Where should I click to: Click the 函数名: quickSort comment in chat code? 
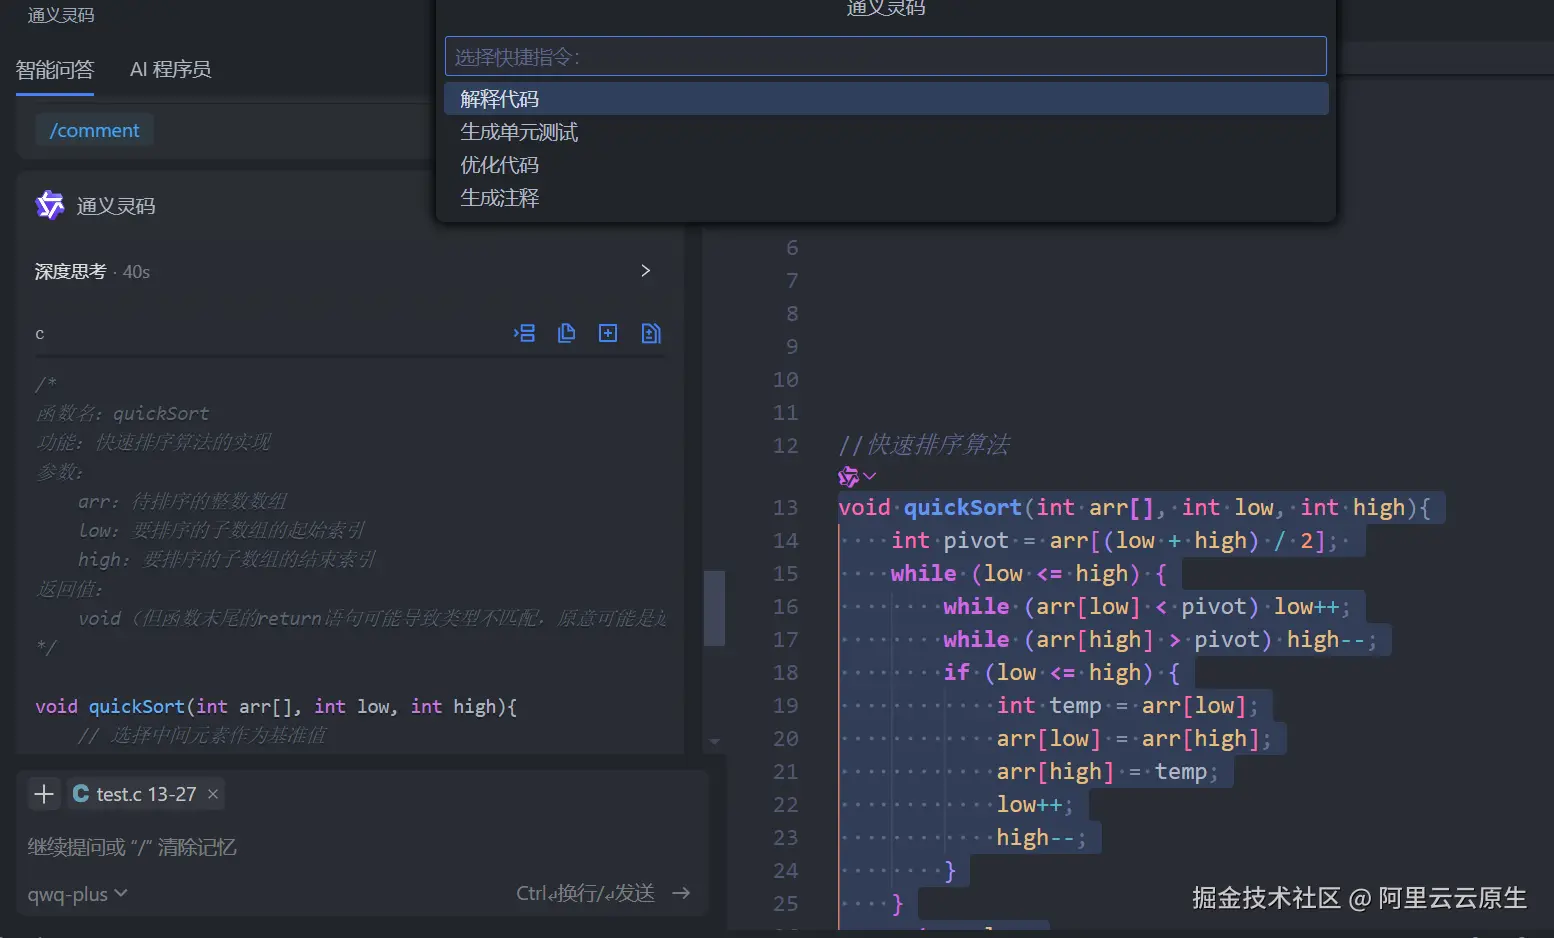click(123, 413)
